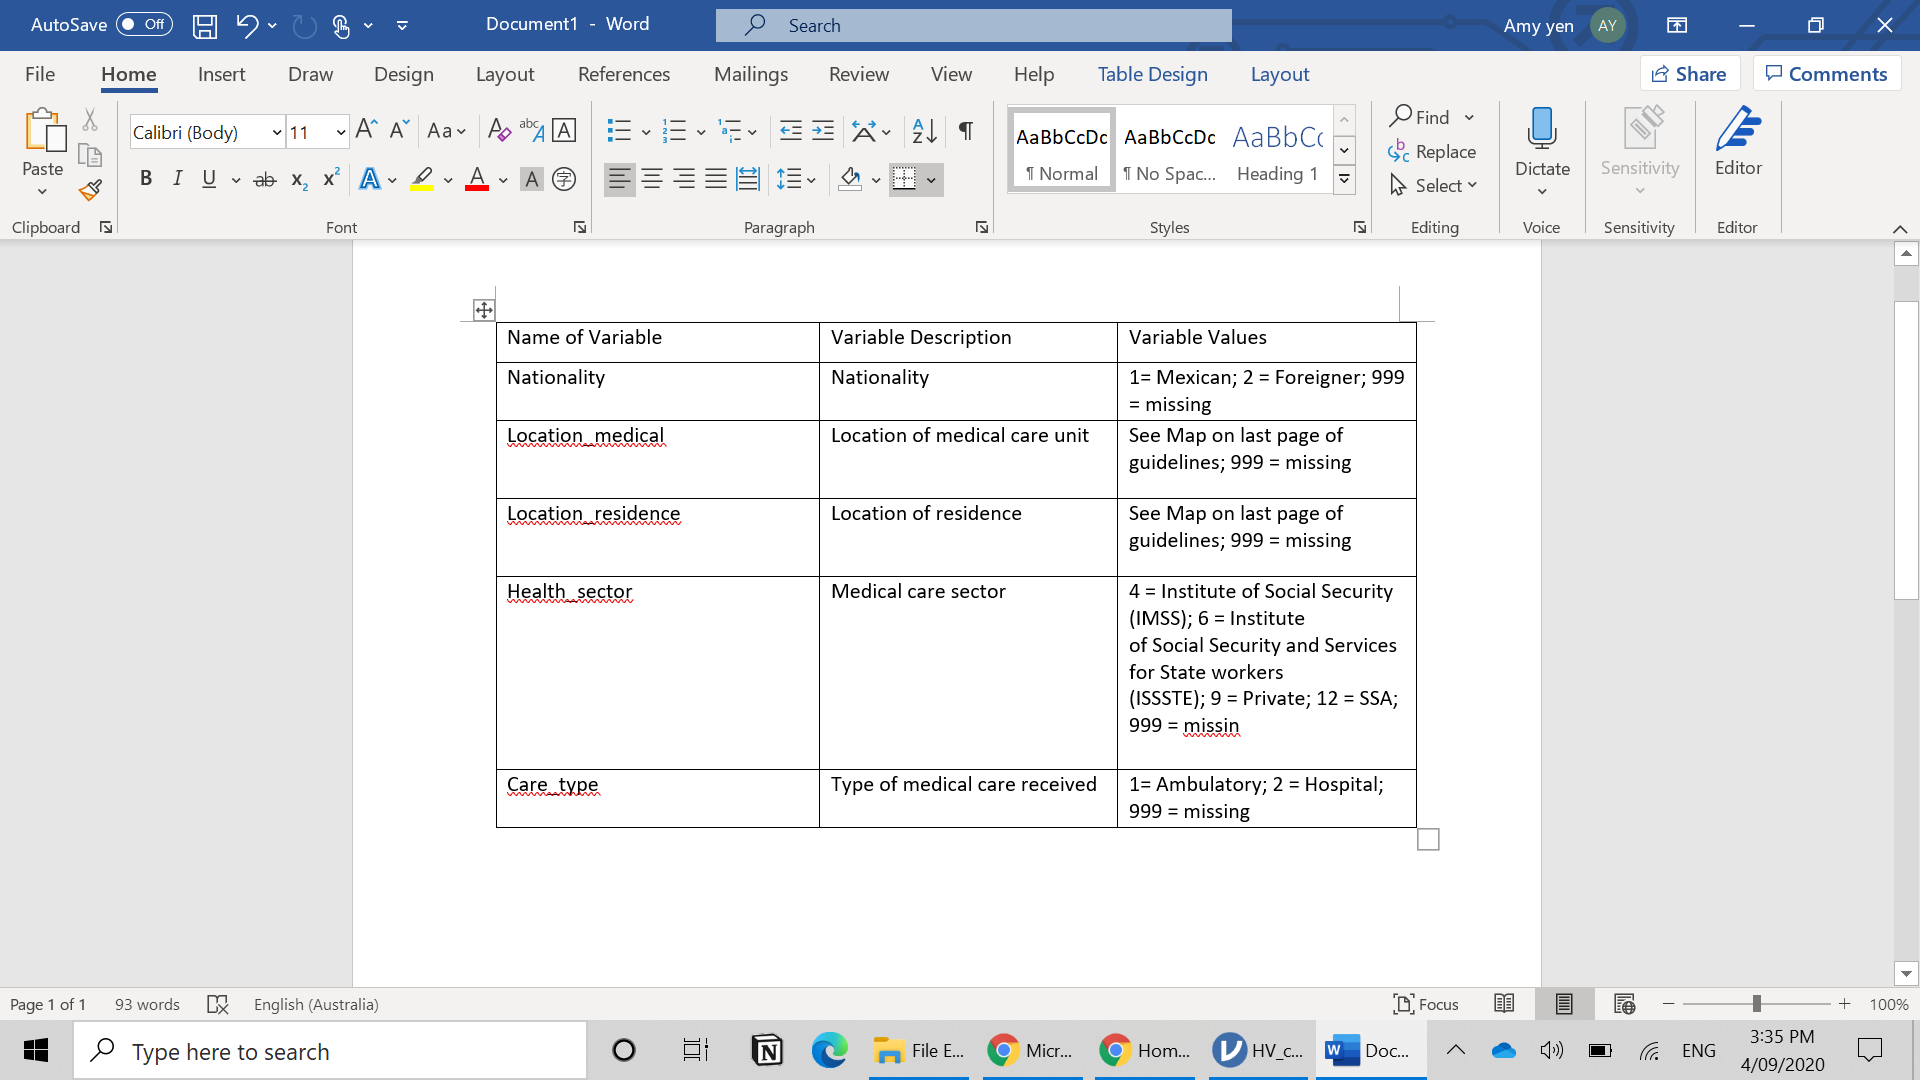
Task: Click the Replace button
Action: [1432, 152]
